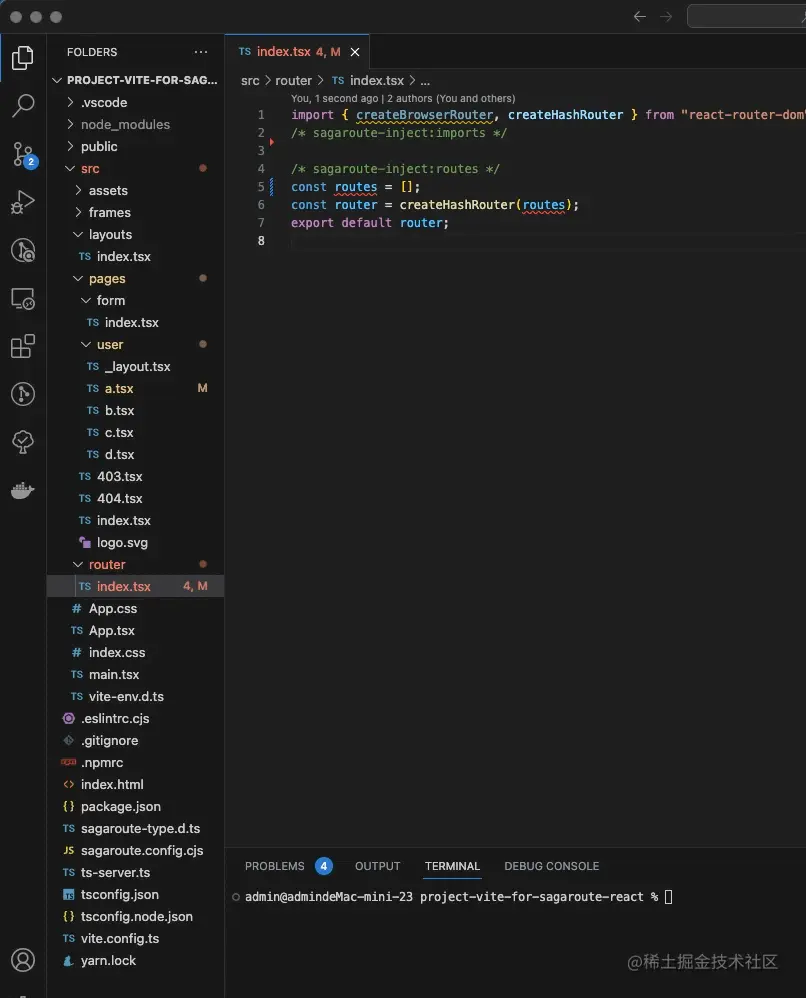Viewport: 806px width, 998px height.
Task: Collapse the router folder
Action: point(136,565)
